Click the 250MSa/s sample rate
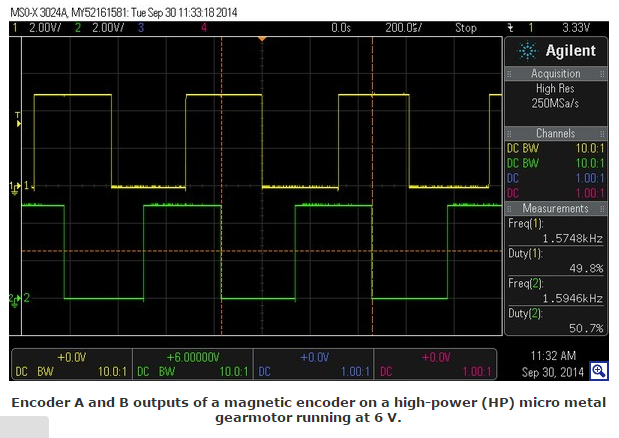Viewport: 619px width, 438px height. [x=555, y=103]
